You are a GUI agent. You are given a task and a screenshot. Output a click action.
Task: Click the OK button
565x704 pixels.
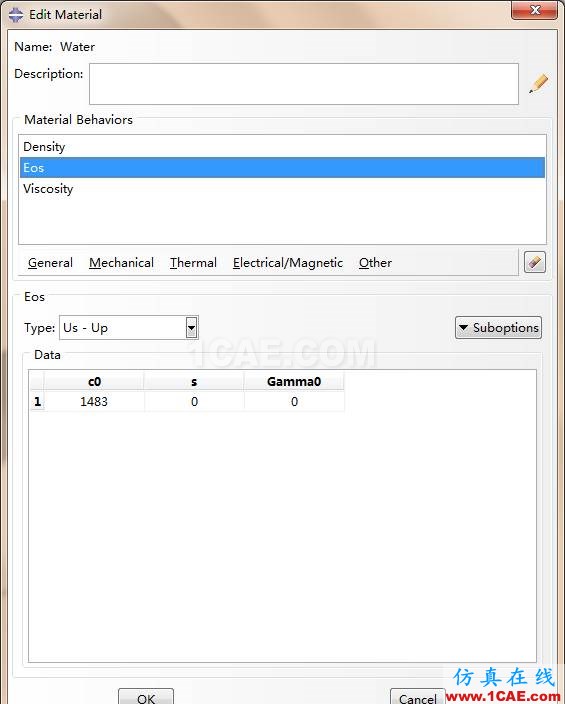146,696
